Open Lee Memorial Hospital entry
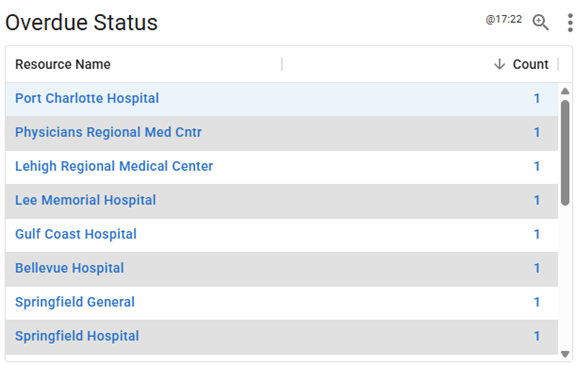Screen dimensions: 576x366 click(86, 200)
